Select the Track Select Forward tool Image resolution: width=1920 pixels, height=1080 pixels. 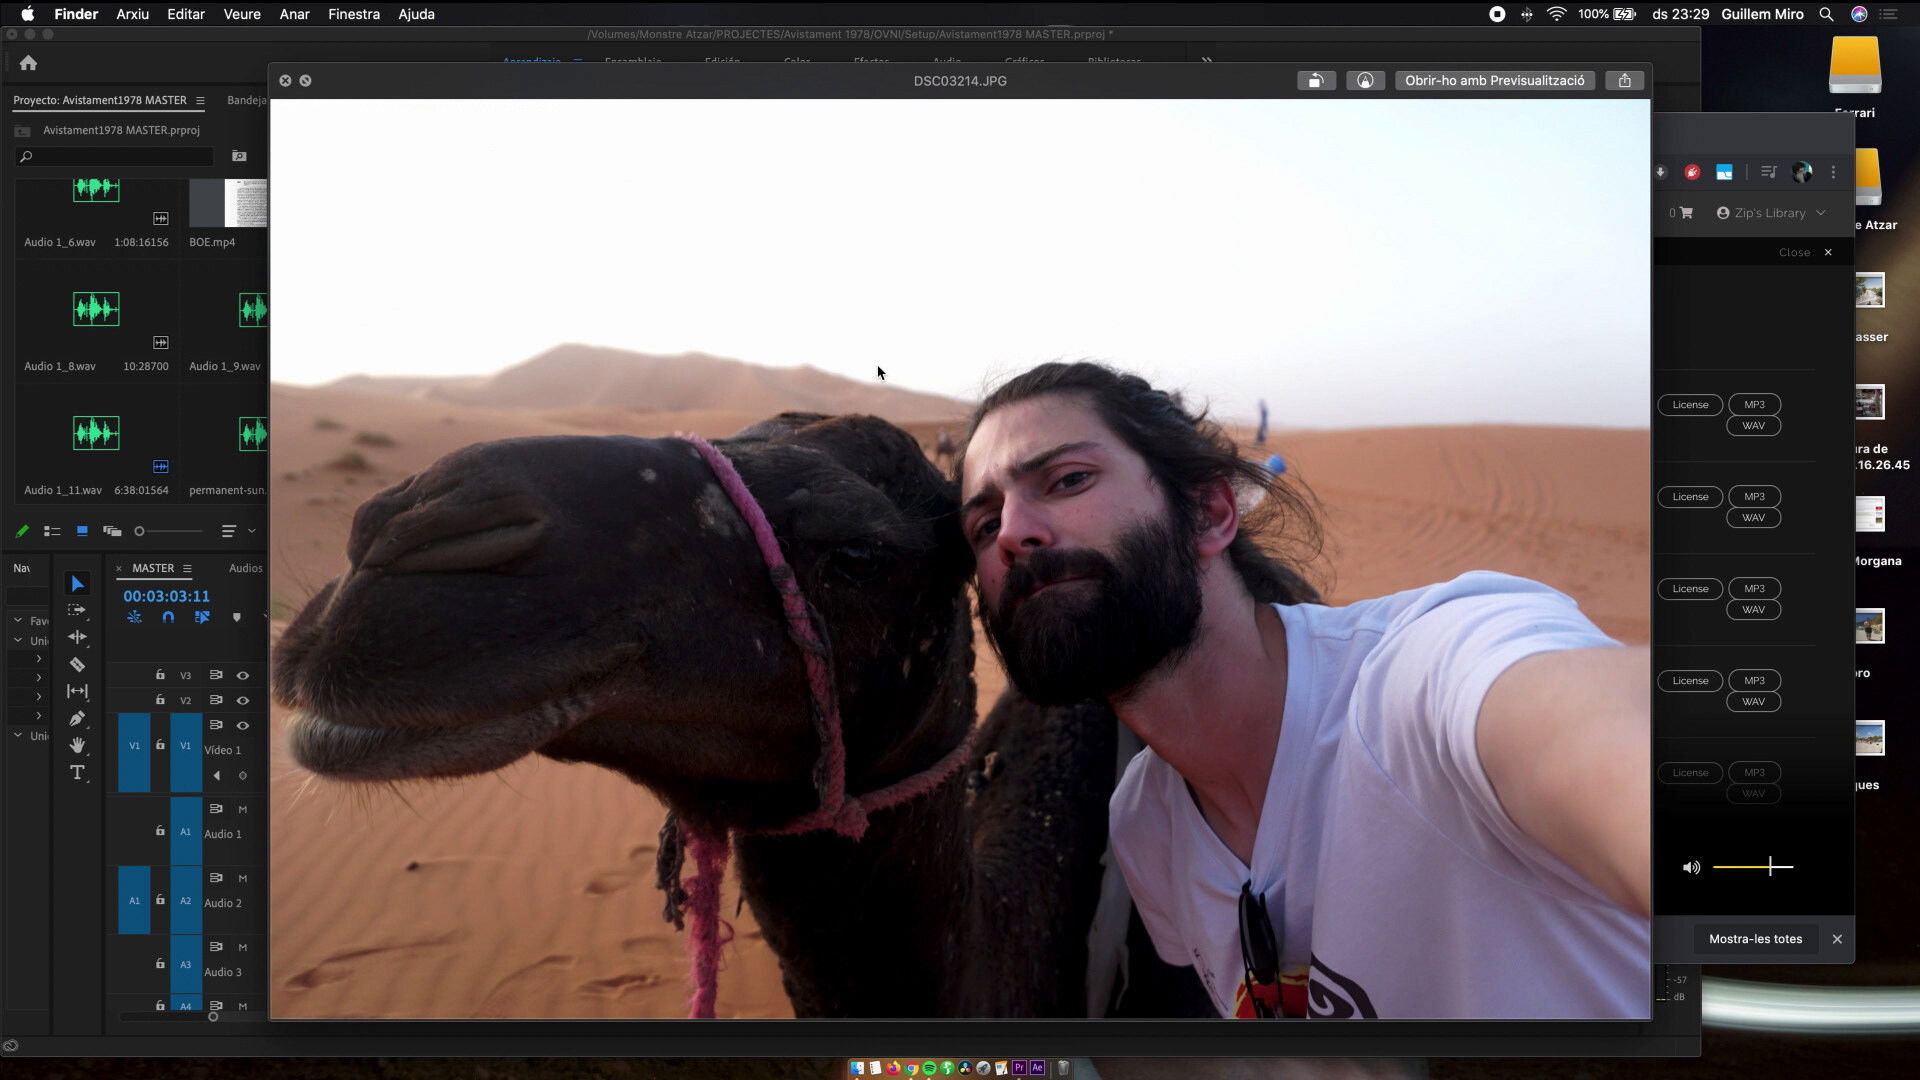coord(77,610)
